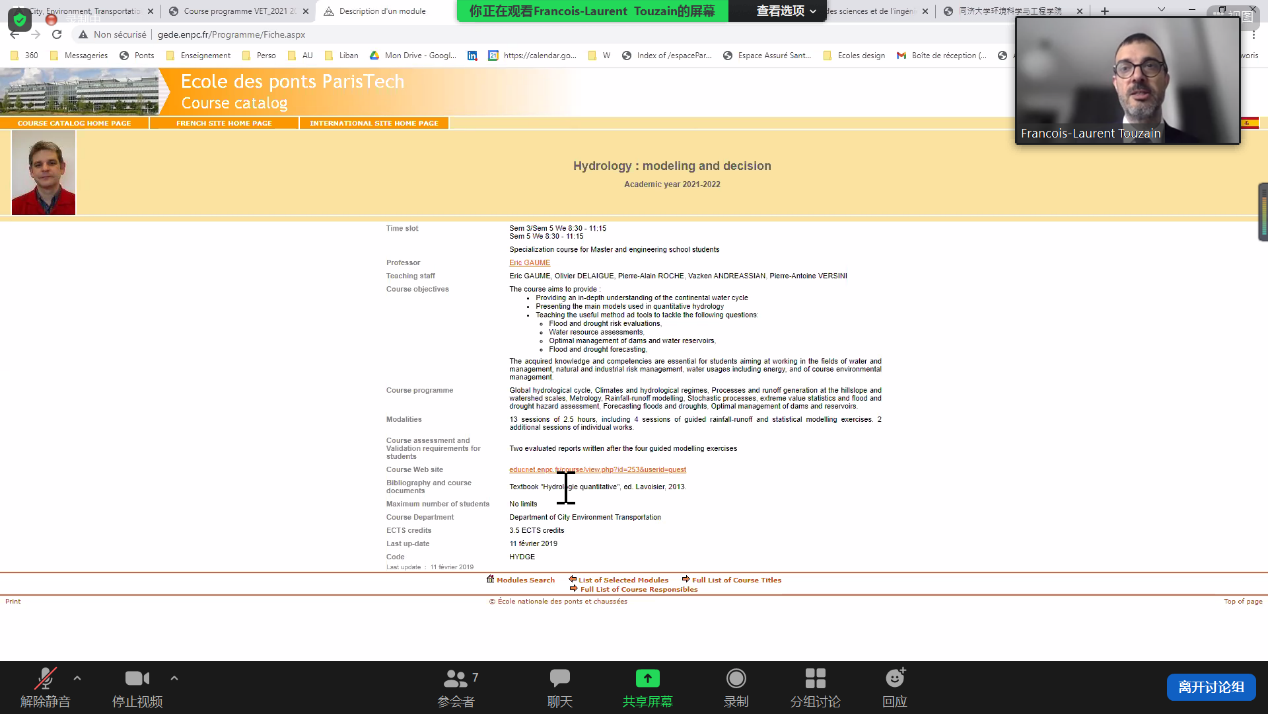Viewport: 1268px width, 714px height.
Task: Expand video options arrow beside camera
Action: click(x=174, y=678)
